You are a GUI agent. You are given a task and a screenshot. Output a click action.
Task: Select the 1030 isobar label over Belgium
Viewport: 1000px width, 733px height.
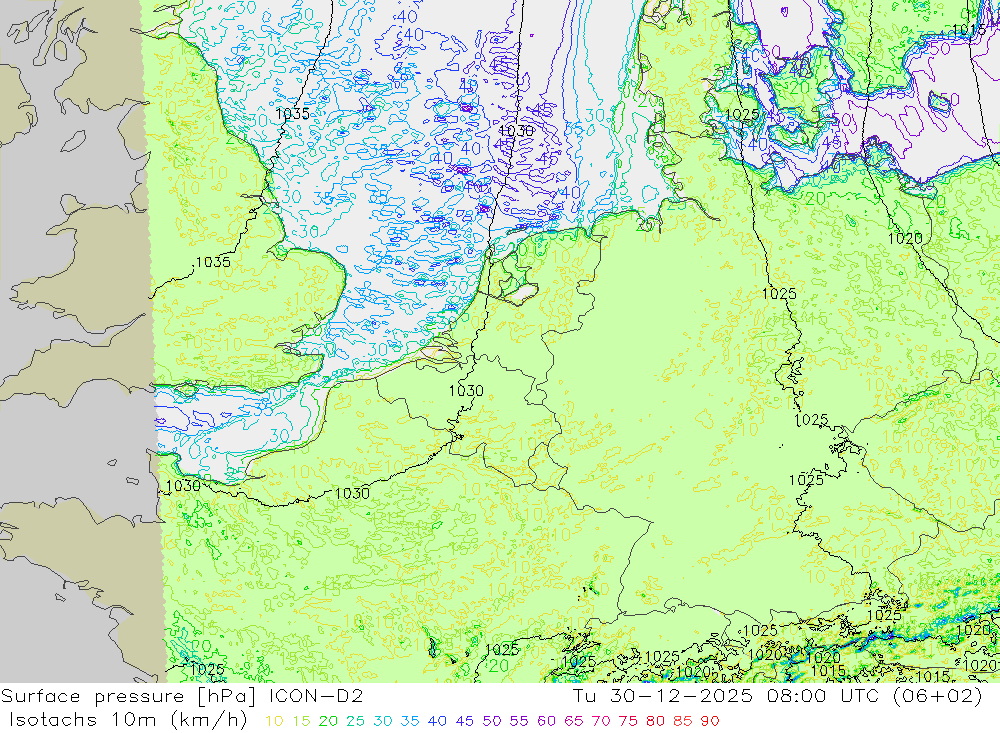coord(466,390)
